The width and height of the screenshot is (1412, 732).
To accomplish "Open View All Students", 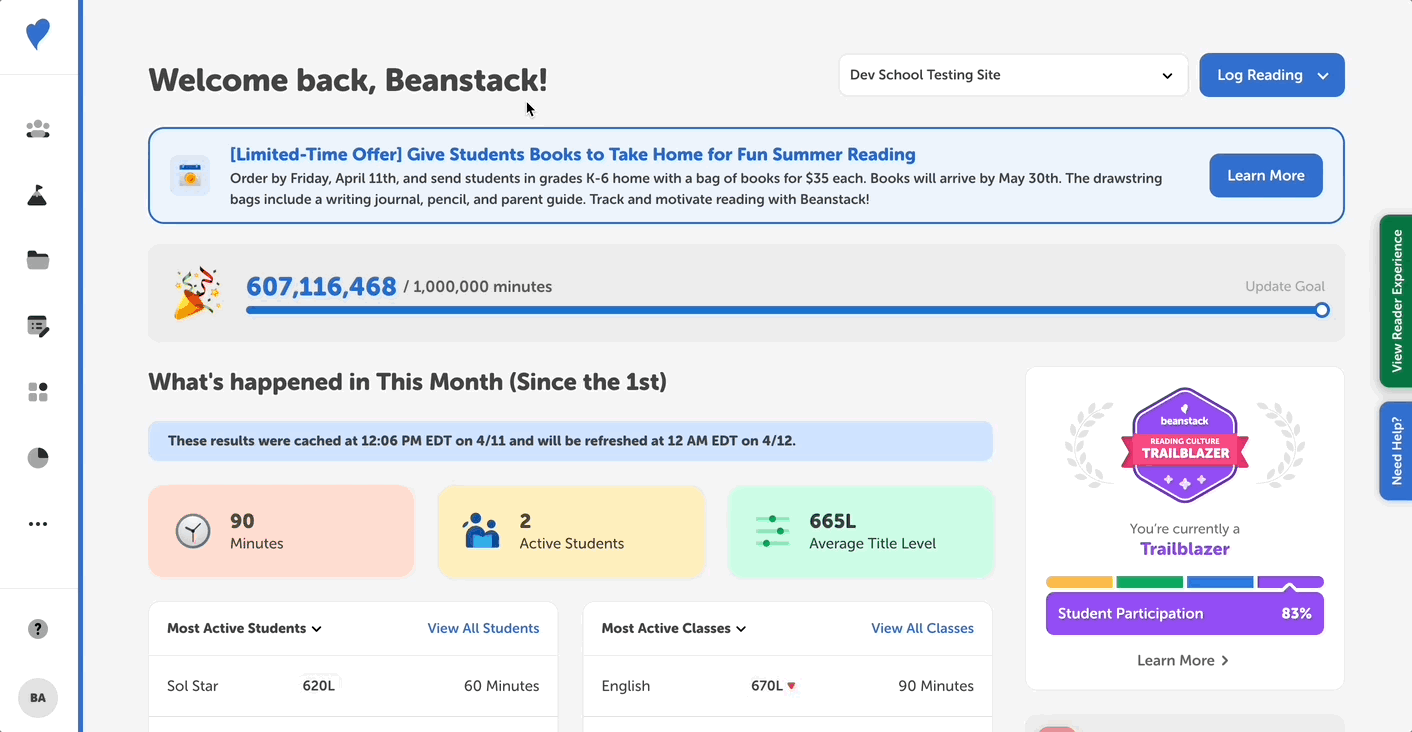I will point(483,628).
